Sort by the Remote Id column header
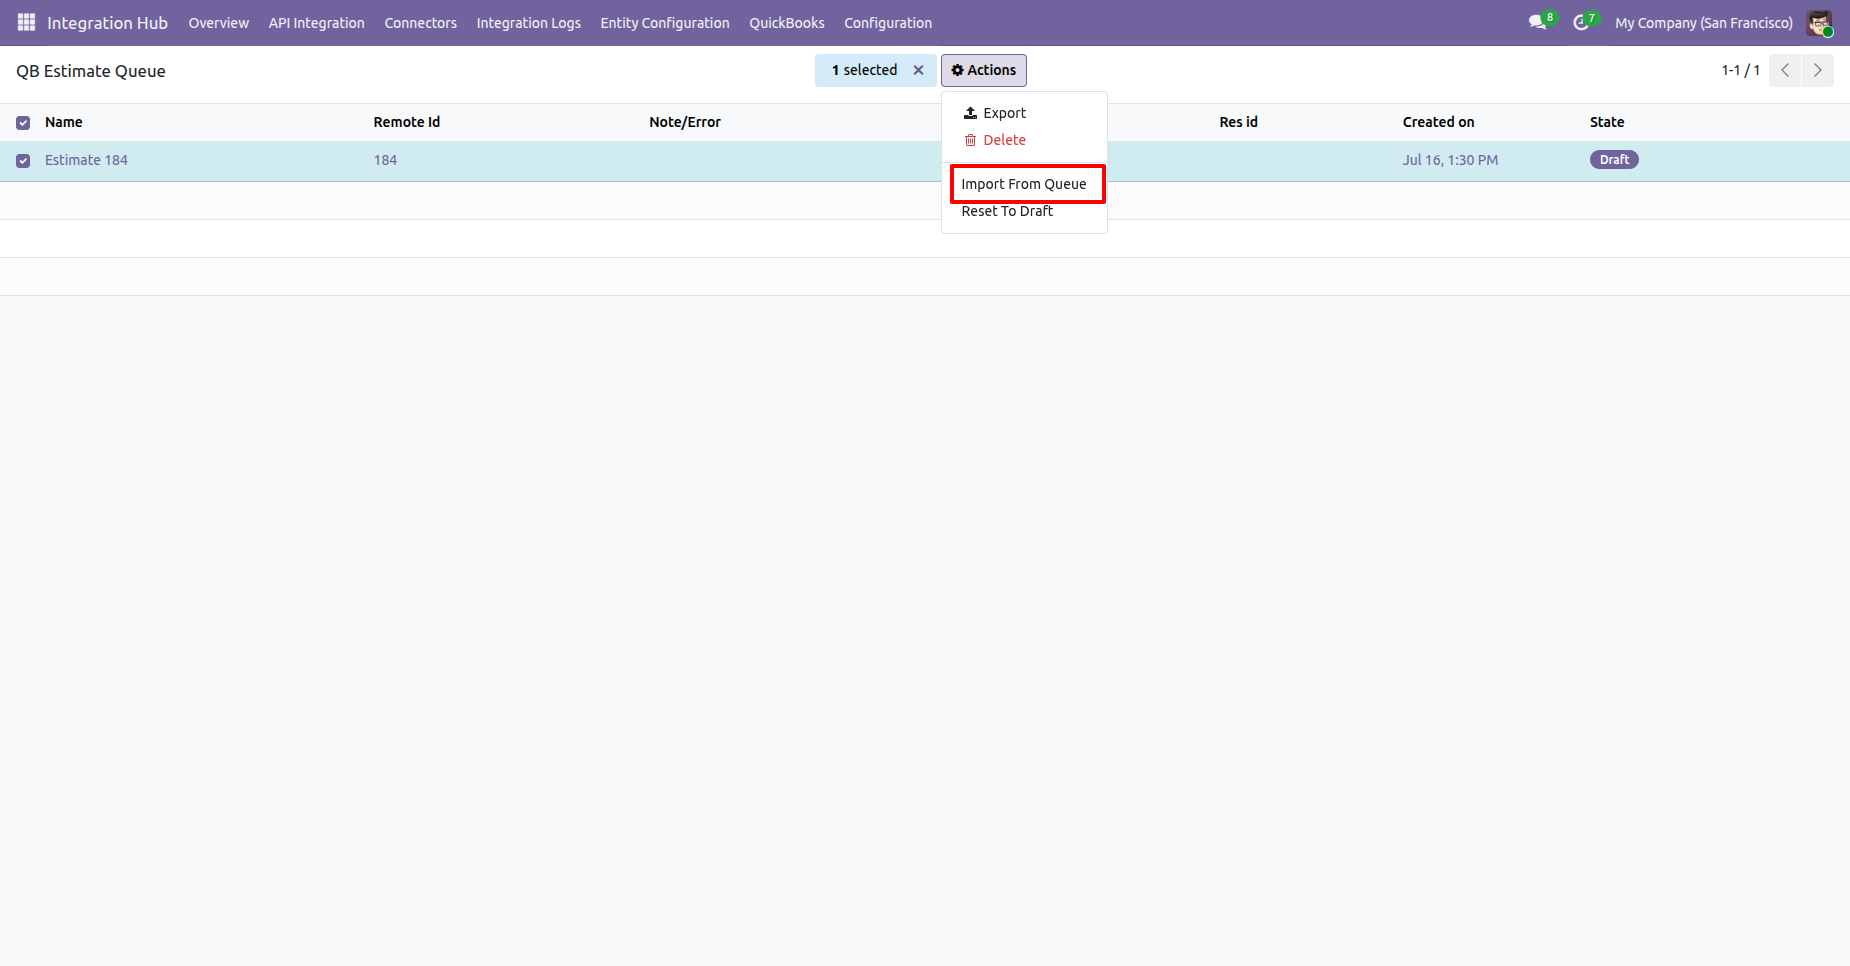This screenshot has height=966, width=1850. point(407,122)
